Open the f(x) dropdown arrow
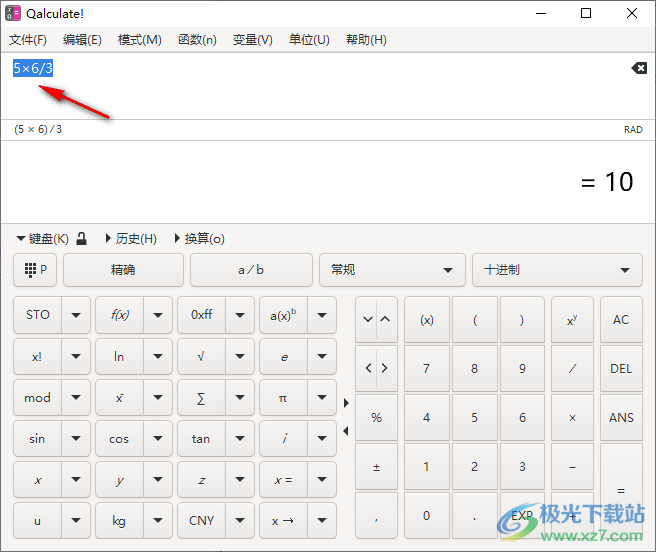This screenshot has height=552, width=656. (158, 315)
